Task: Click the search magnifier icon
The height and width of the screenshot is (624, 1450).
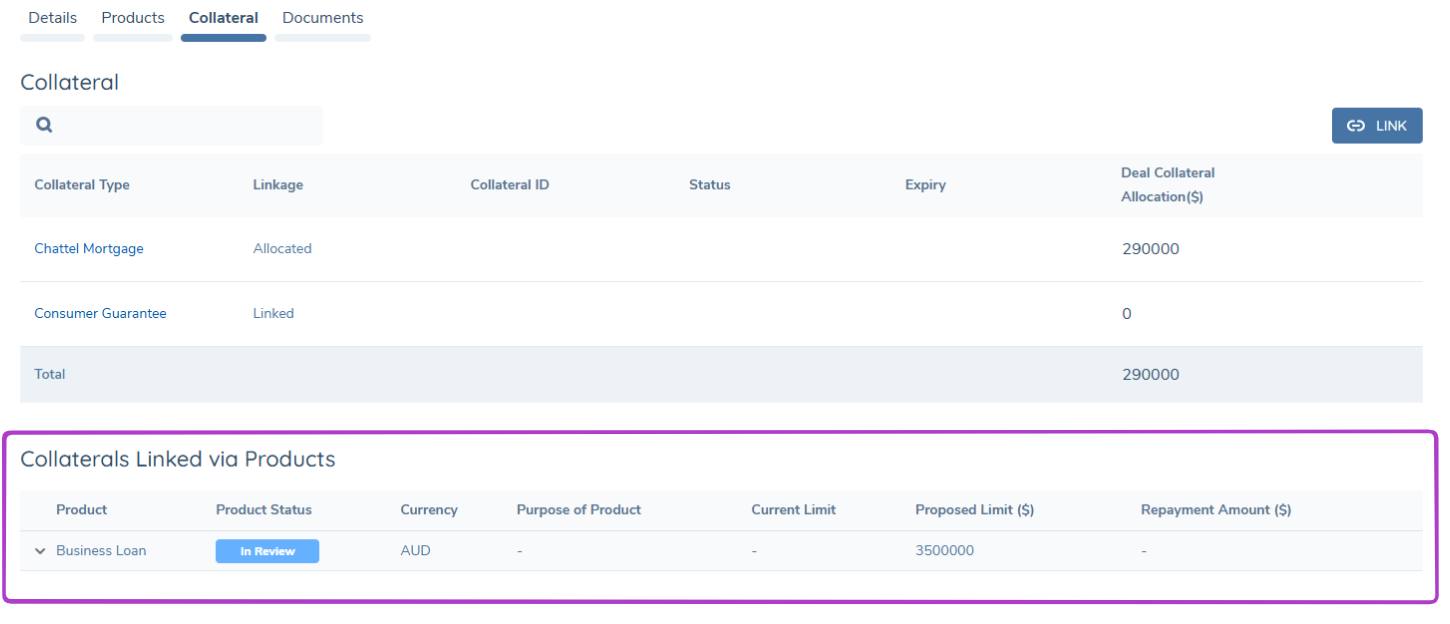Action: point(44,125)
